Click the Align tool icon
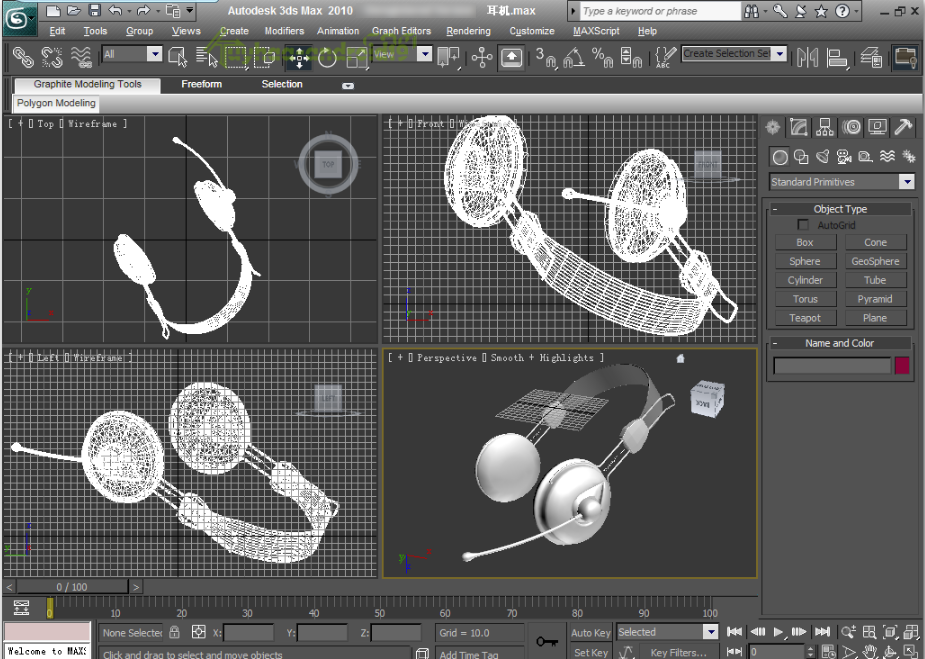The width and height of the screenshot is (925, 659). pos(837,57)
